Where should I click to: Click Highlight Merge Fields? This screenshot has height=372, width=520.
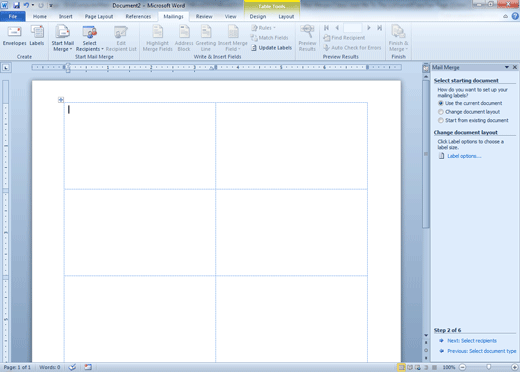pyautogui.click(x=157, y=39)
